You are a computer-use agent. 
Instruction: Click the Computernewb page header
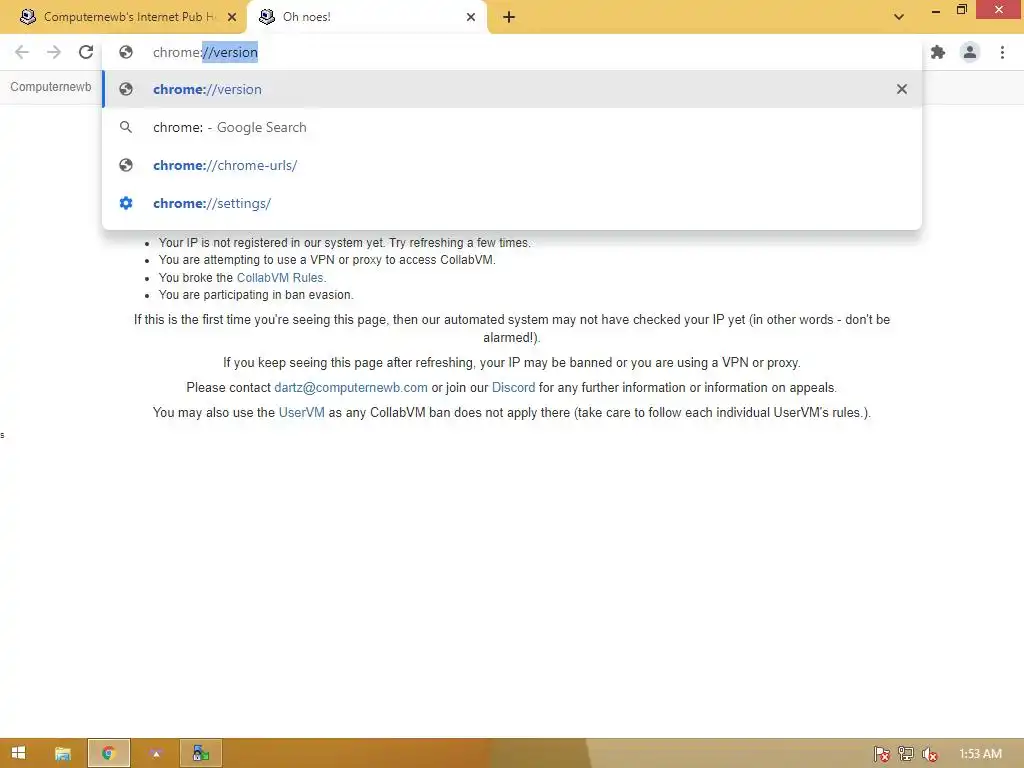tap(51, 87)
